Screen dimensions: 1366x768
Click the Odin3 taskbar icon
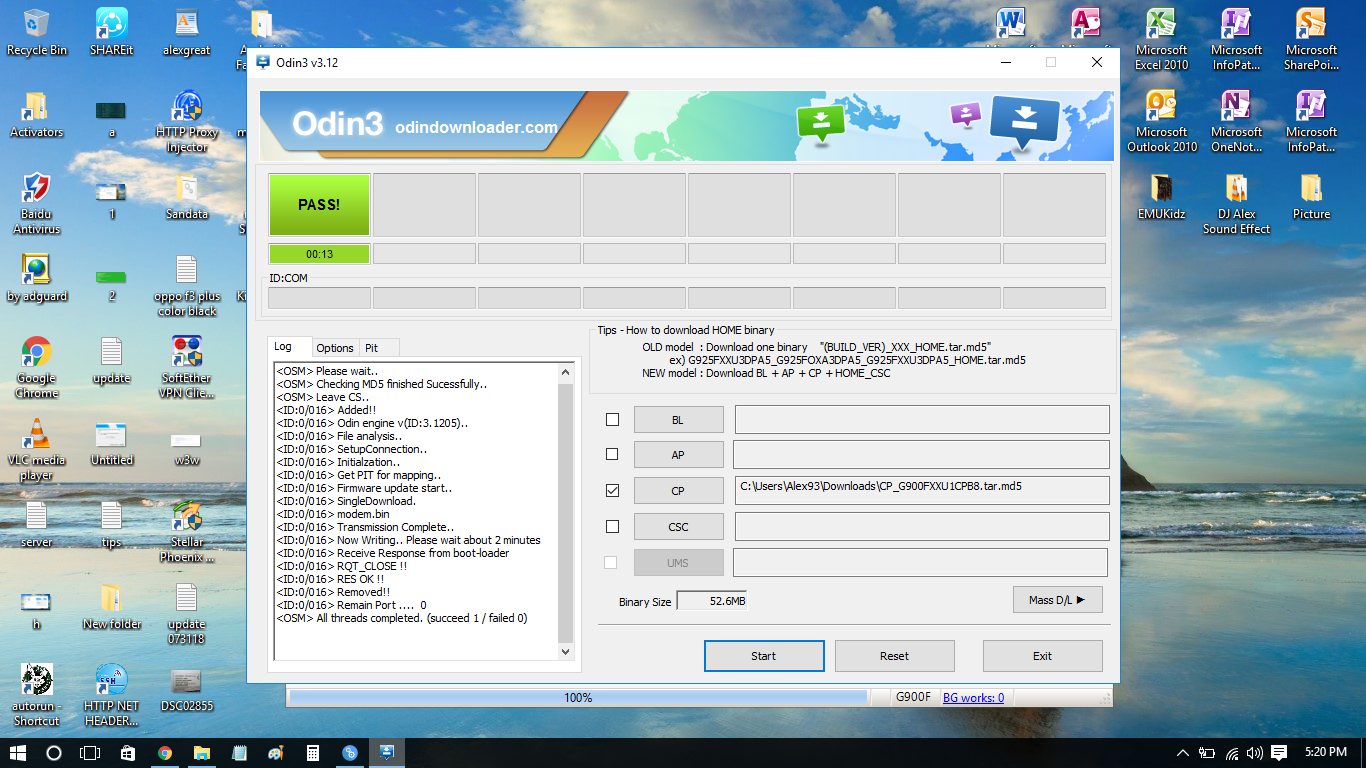pos(386,753)
